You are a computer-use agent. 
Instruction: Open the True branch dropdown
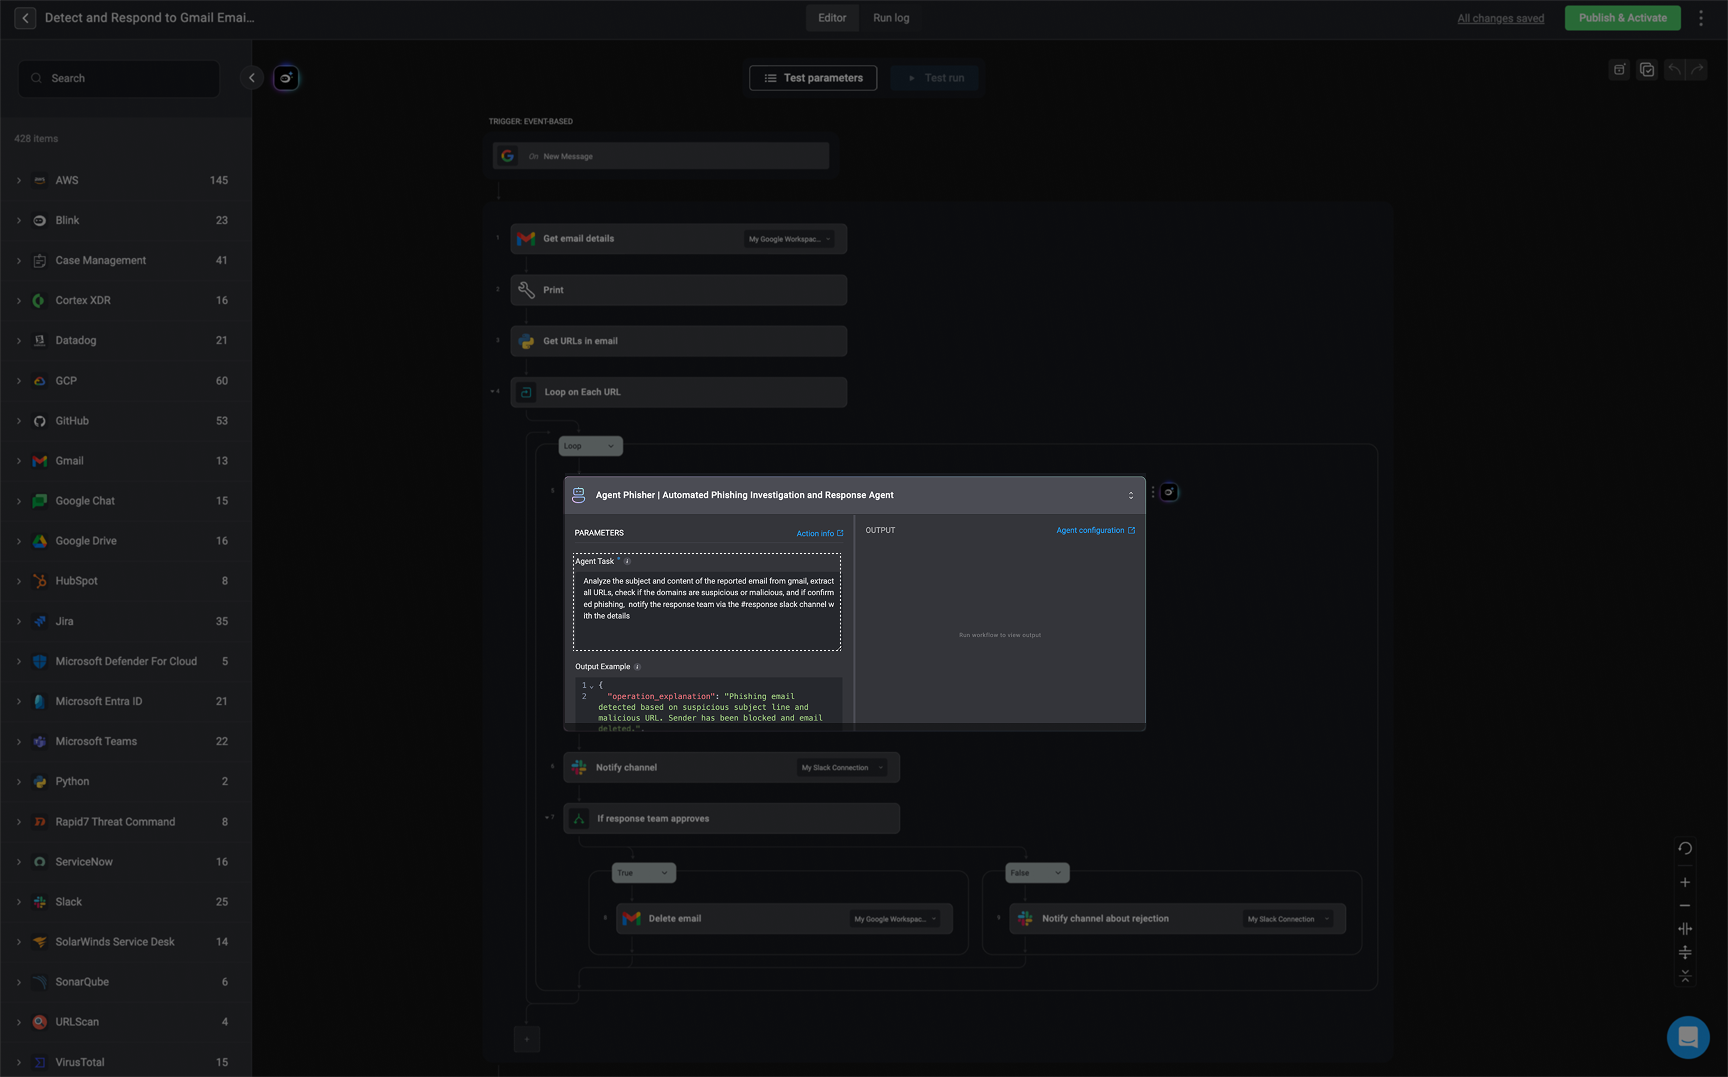(x=644, y=873)
